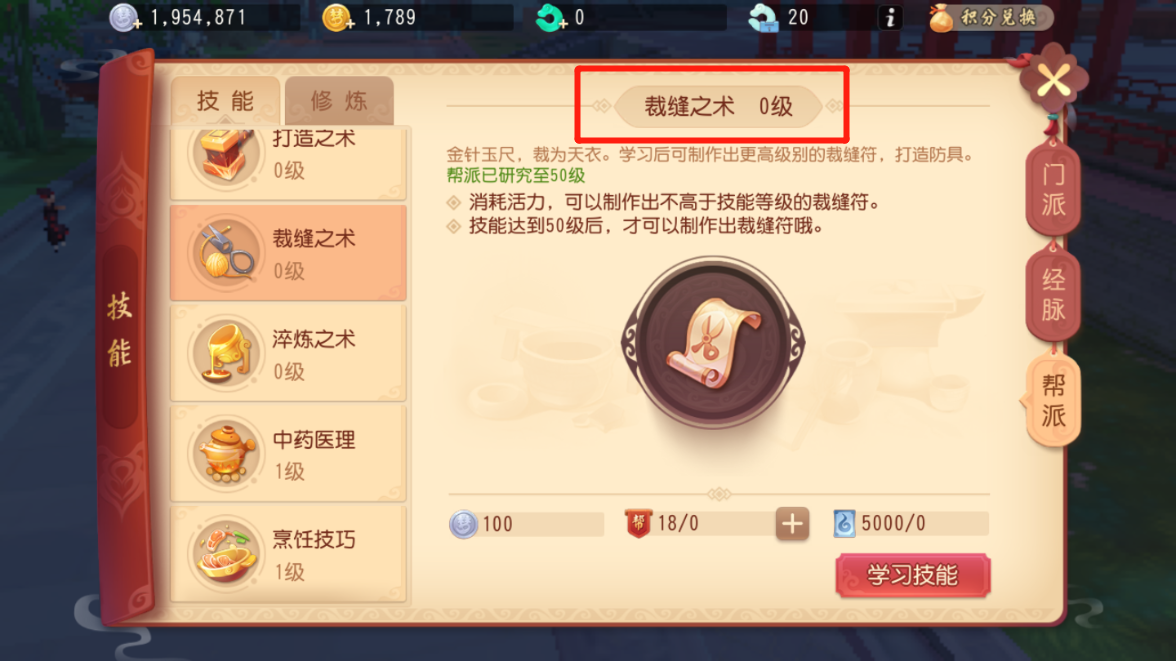Select the 淬炼之术 skill icon
This screenshot has width=1176, height=661.
pyautogui.click(x=225, y=353)
